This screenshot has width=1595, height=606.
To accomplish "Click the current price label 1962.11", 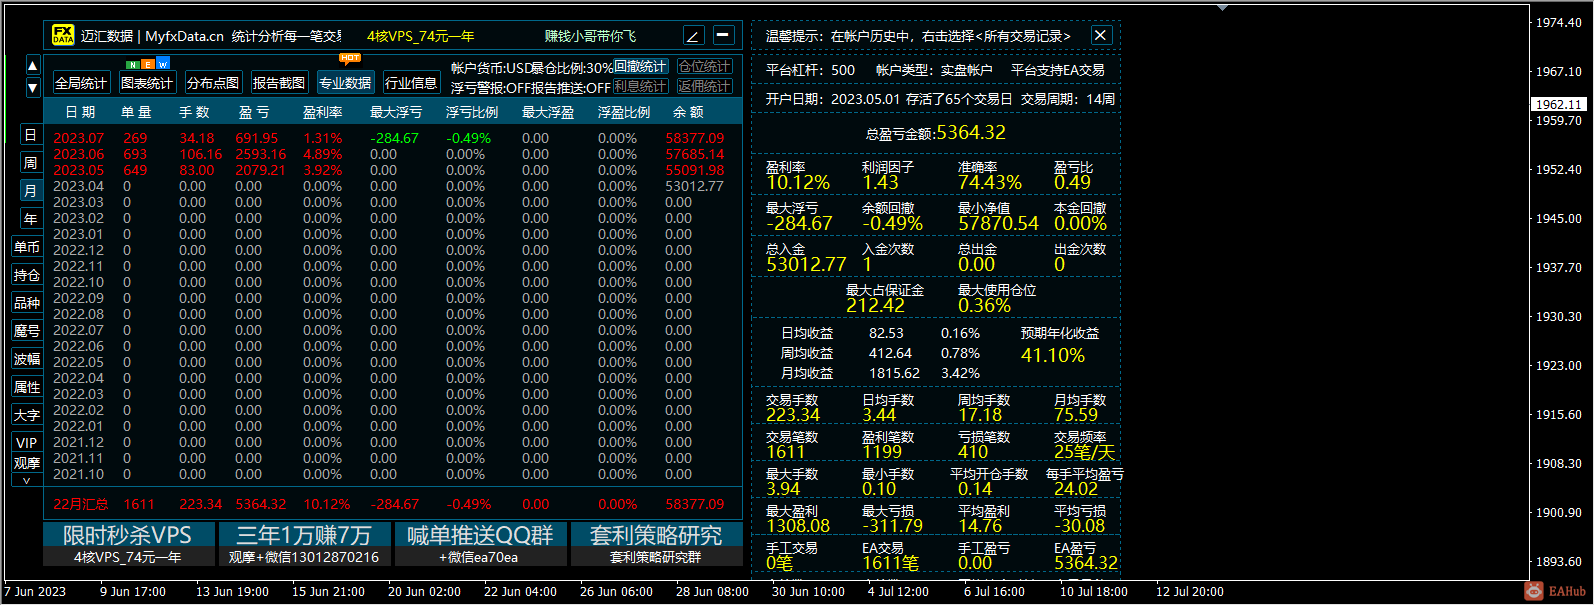I will [1559, 104].
